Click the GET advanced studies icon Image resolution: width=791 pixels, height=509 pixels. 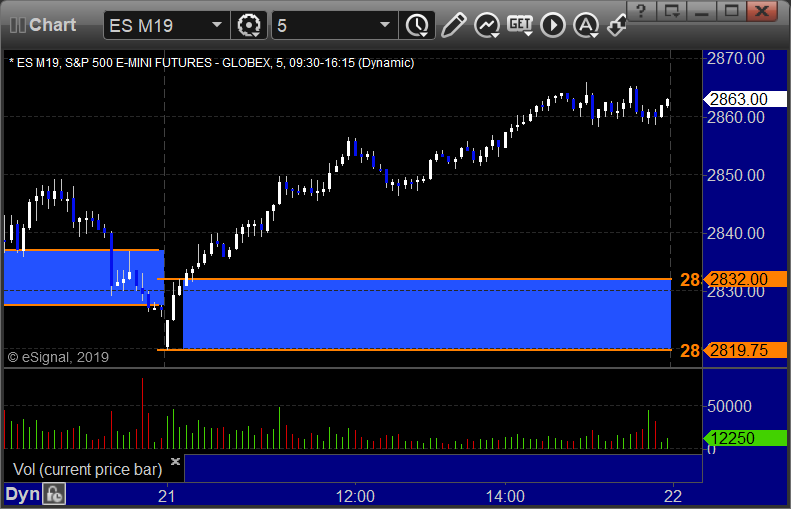click(520, 25)
